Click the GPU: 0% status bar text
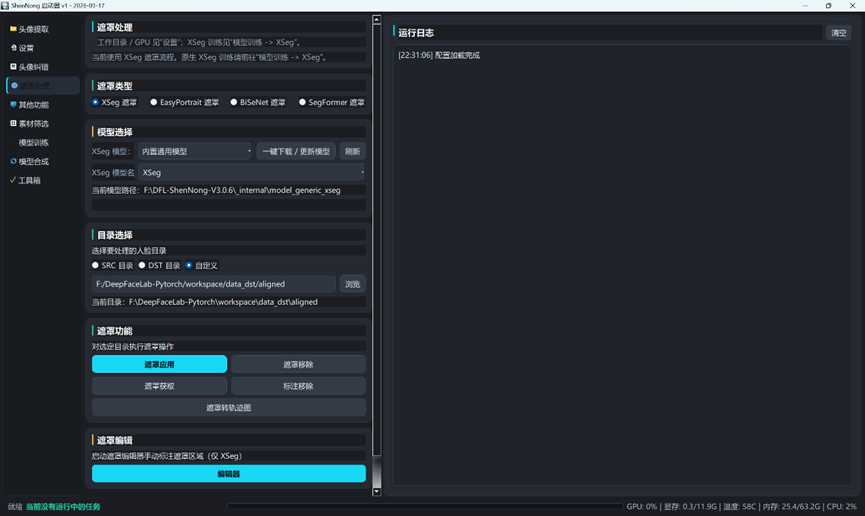The width and height of the screenshot is (865, 516). pyautogui.click(x=642, y=507)
